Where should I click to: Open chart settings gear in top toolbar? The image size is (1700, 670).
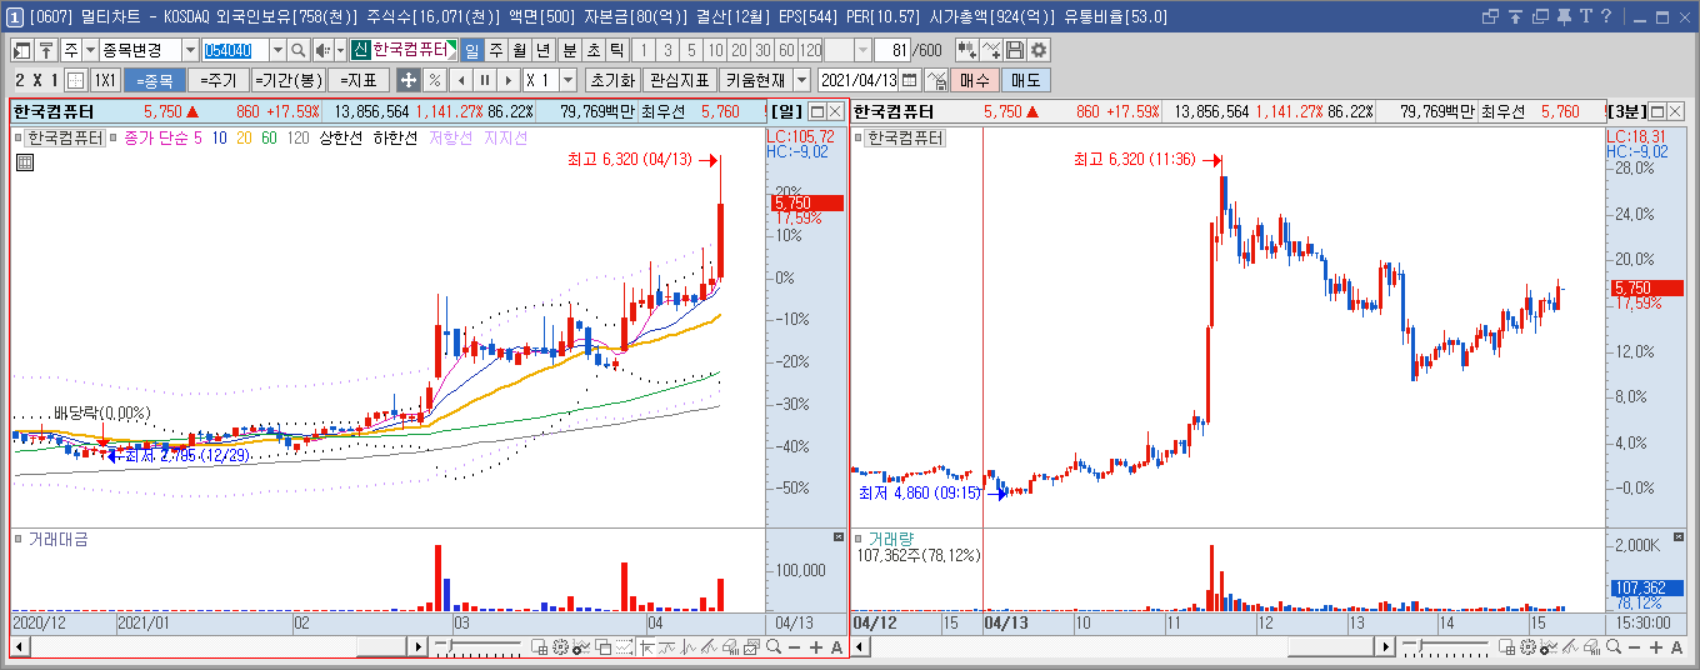1038,50
